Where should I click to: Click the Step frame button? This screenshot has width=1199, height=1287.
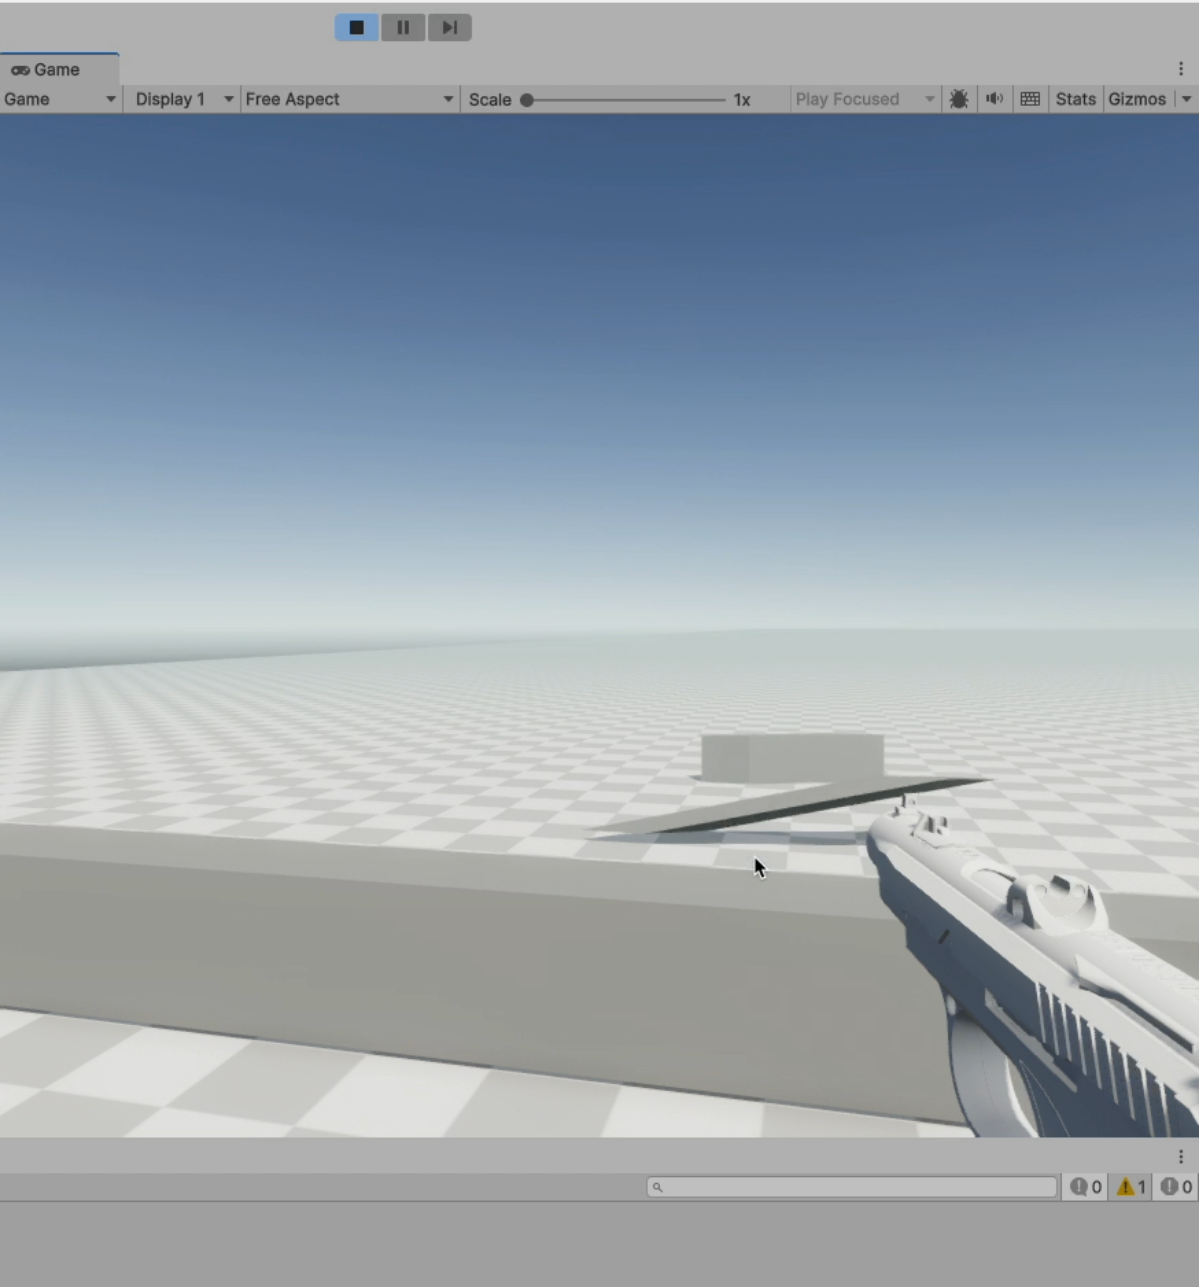pyautogui.click(x=449, y=27)
